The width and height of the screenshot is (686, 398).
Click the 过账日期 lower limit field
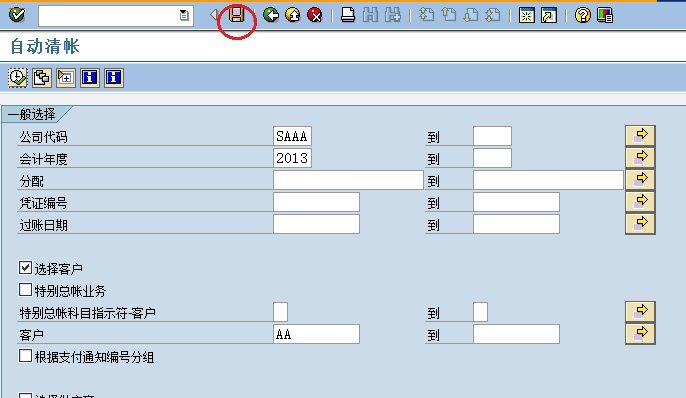coord(316,224)
